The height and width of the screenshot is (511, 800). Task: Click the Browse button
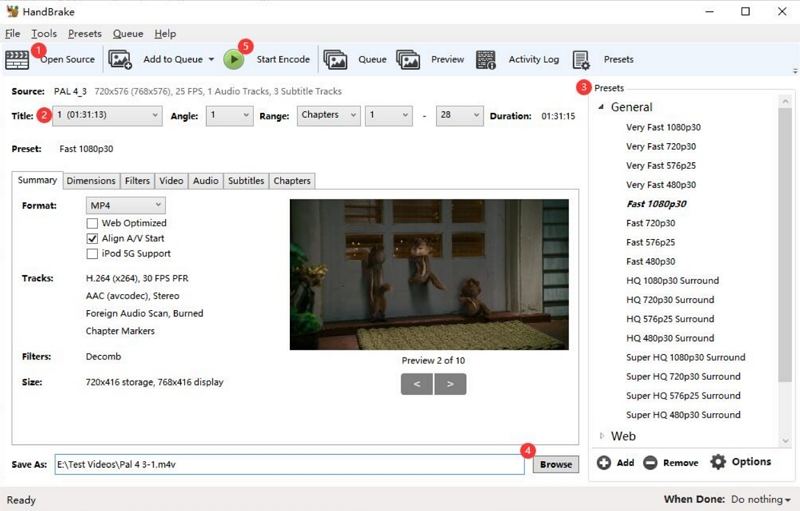pyautogui.click(x=555, y=464)
